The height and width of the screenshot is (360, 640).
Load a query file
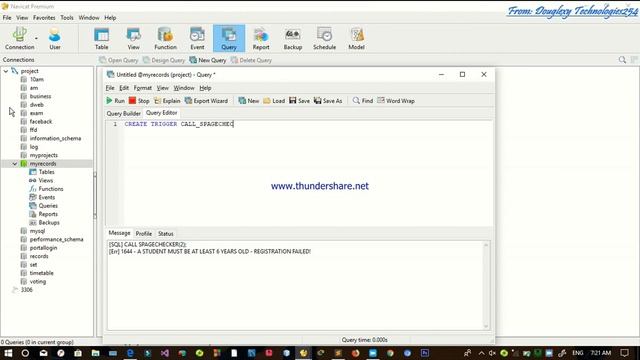coord(274,100)
